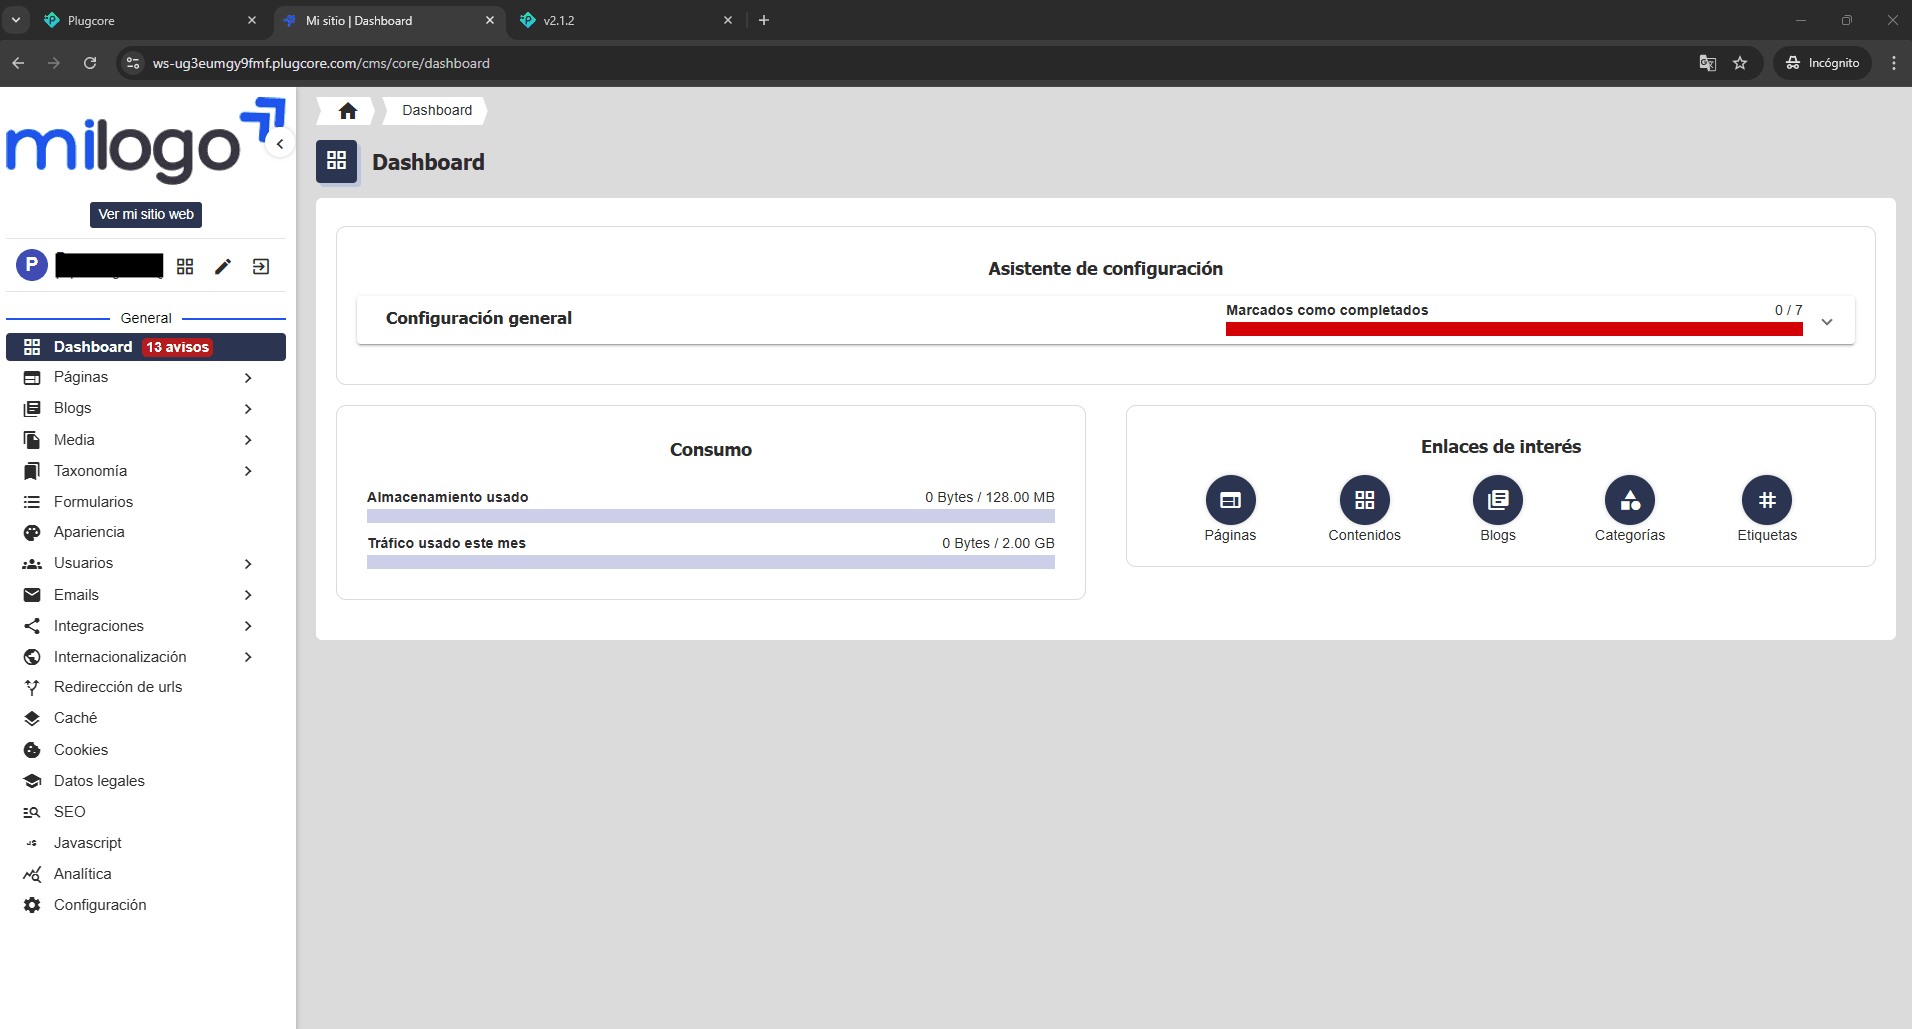
Task: Click the browser address bar URL
Action: tap(321, 63)
